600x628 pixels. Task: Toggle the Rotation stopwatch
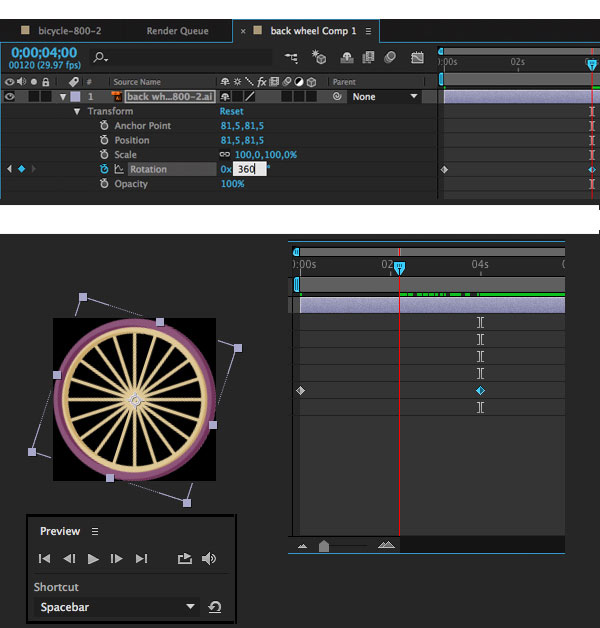[x=104, y=169]
